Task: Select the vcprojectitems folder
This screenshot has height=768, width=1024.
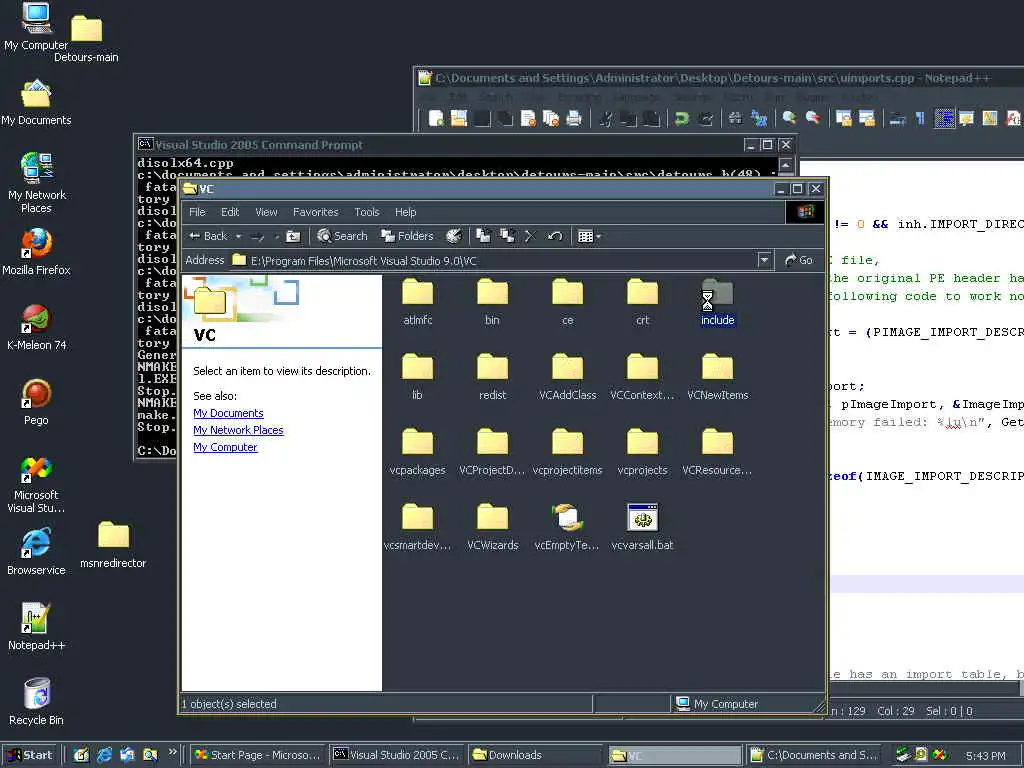Action: [x=568, y=451]
